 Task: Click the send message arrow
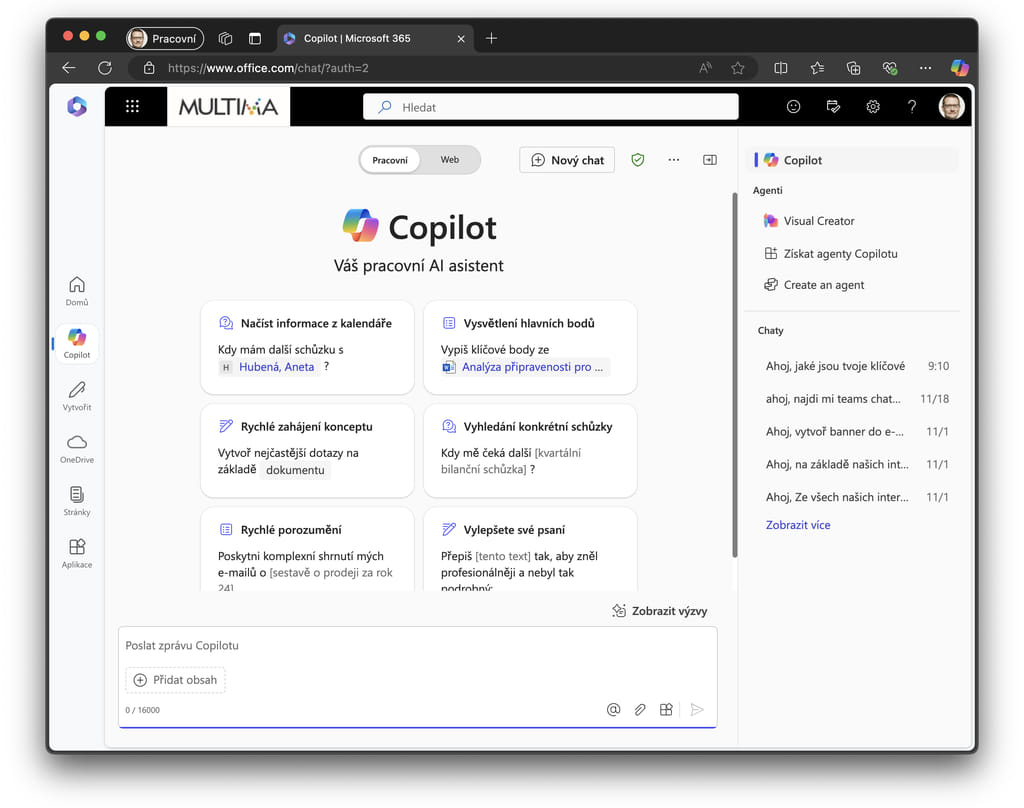[x=697, y=709]
